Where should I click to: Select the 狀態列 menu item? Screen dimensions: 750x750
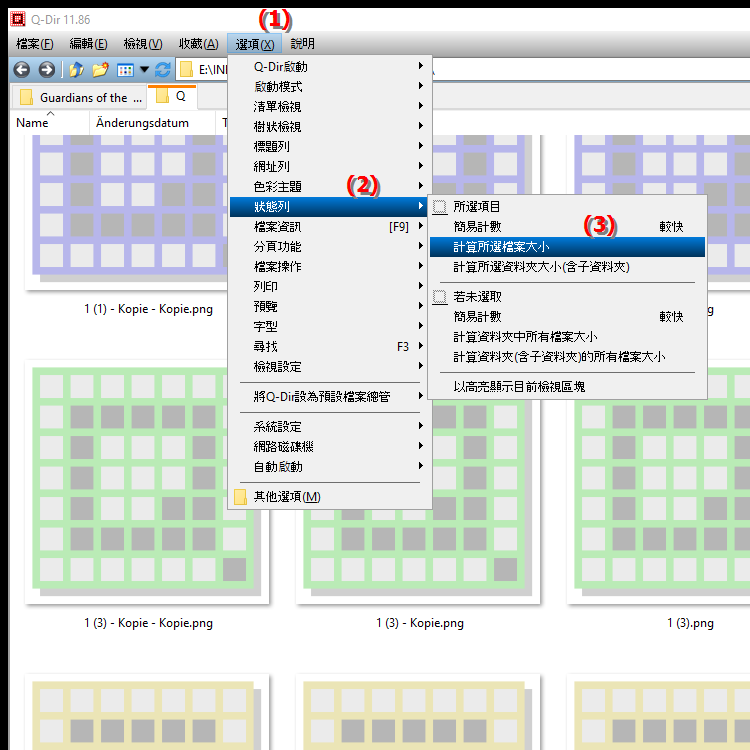tap(330, 207)
